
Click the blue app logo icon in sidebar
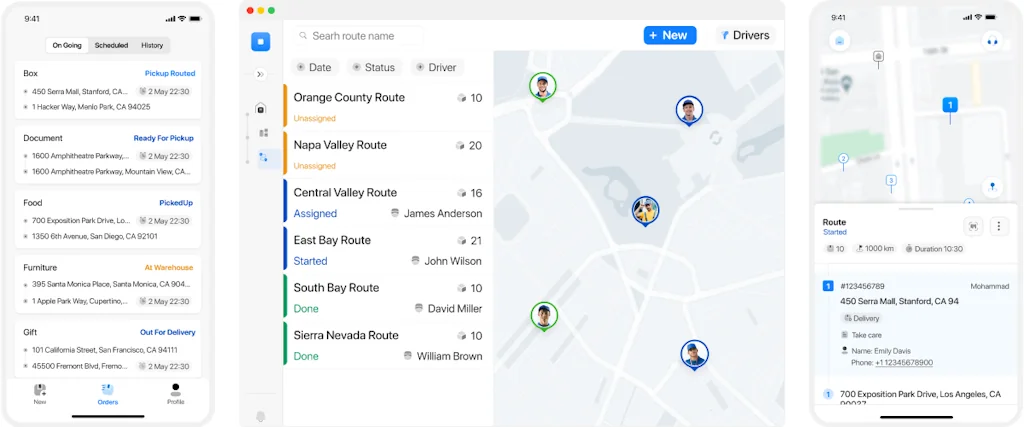tap(261, 42)
